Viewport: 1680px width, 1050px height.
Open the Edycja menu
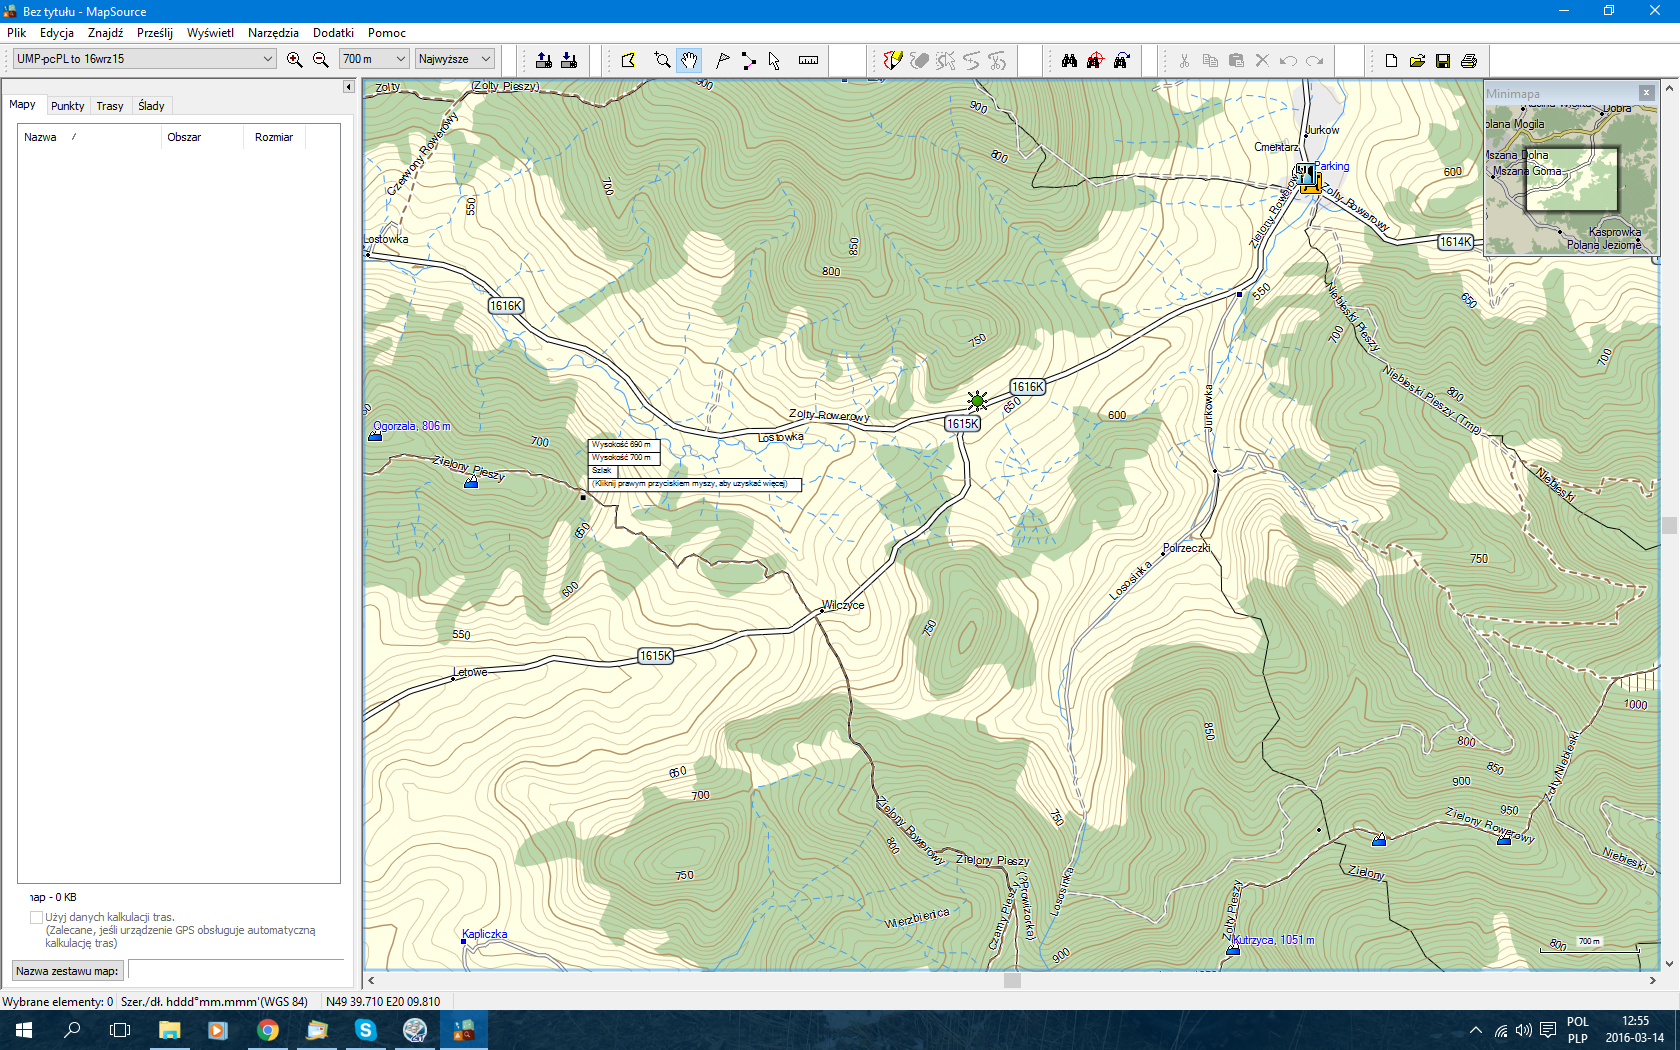pyautogui.click(x=57, y=33)
